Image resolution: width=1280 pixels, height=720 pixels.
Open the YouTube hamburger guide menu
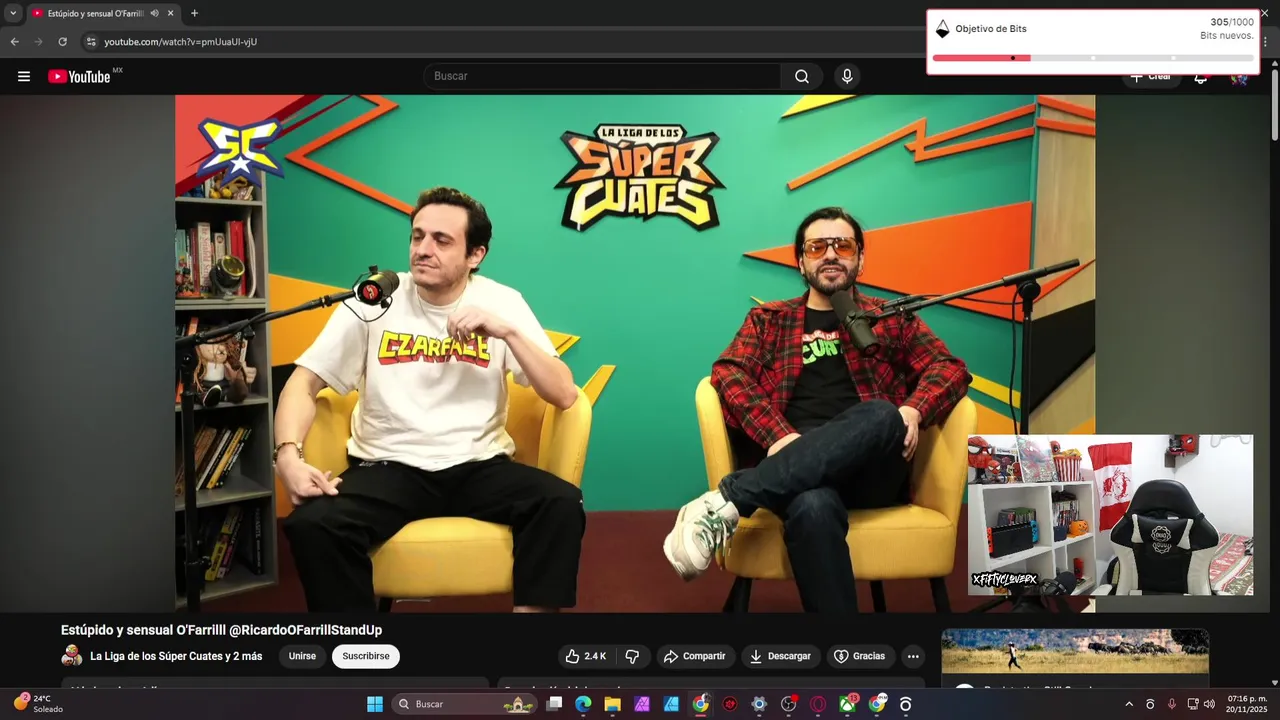coord(24,76)
